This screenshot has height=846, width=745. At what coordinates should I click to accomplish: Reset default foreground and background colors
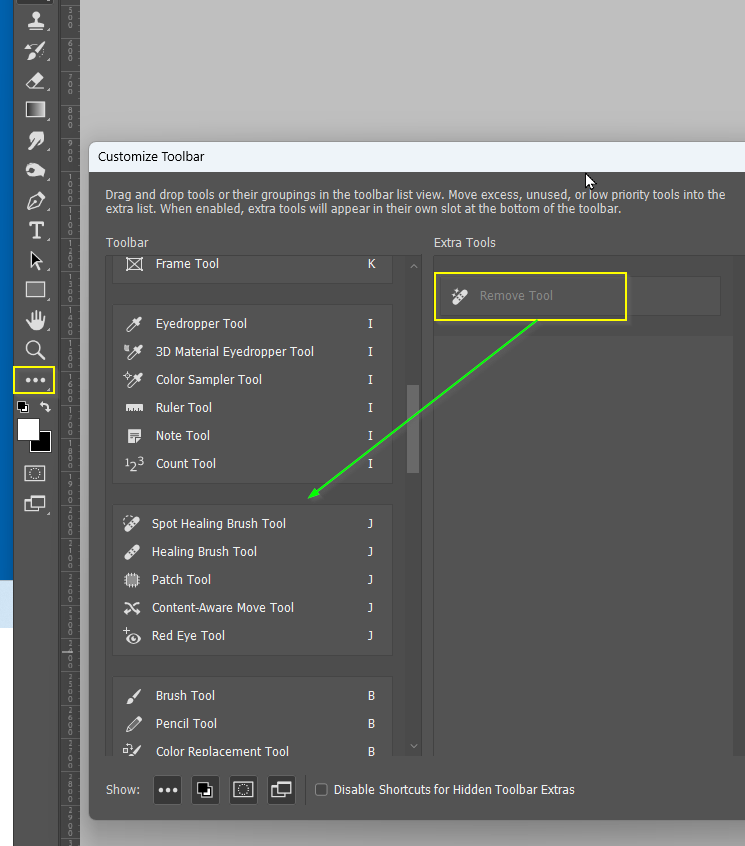(x=23, y=406)
